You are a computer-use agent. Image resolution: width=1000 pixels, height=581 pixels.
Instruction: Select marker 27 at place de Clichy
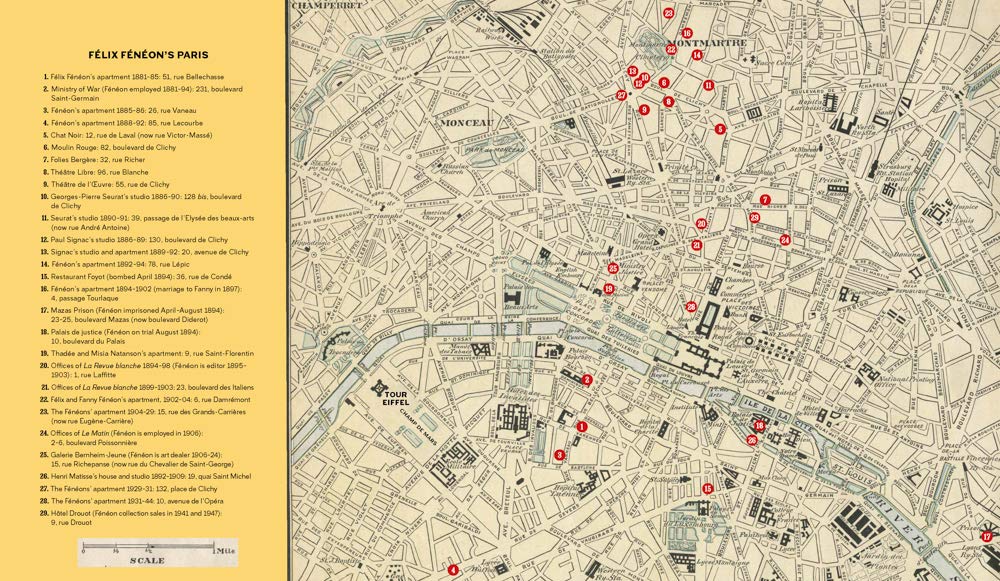(621, 95)
